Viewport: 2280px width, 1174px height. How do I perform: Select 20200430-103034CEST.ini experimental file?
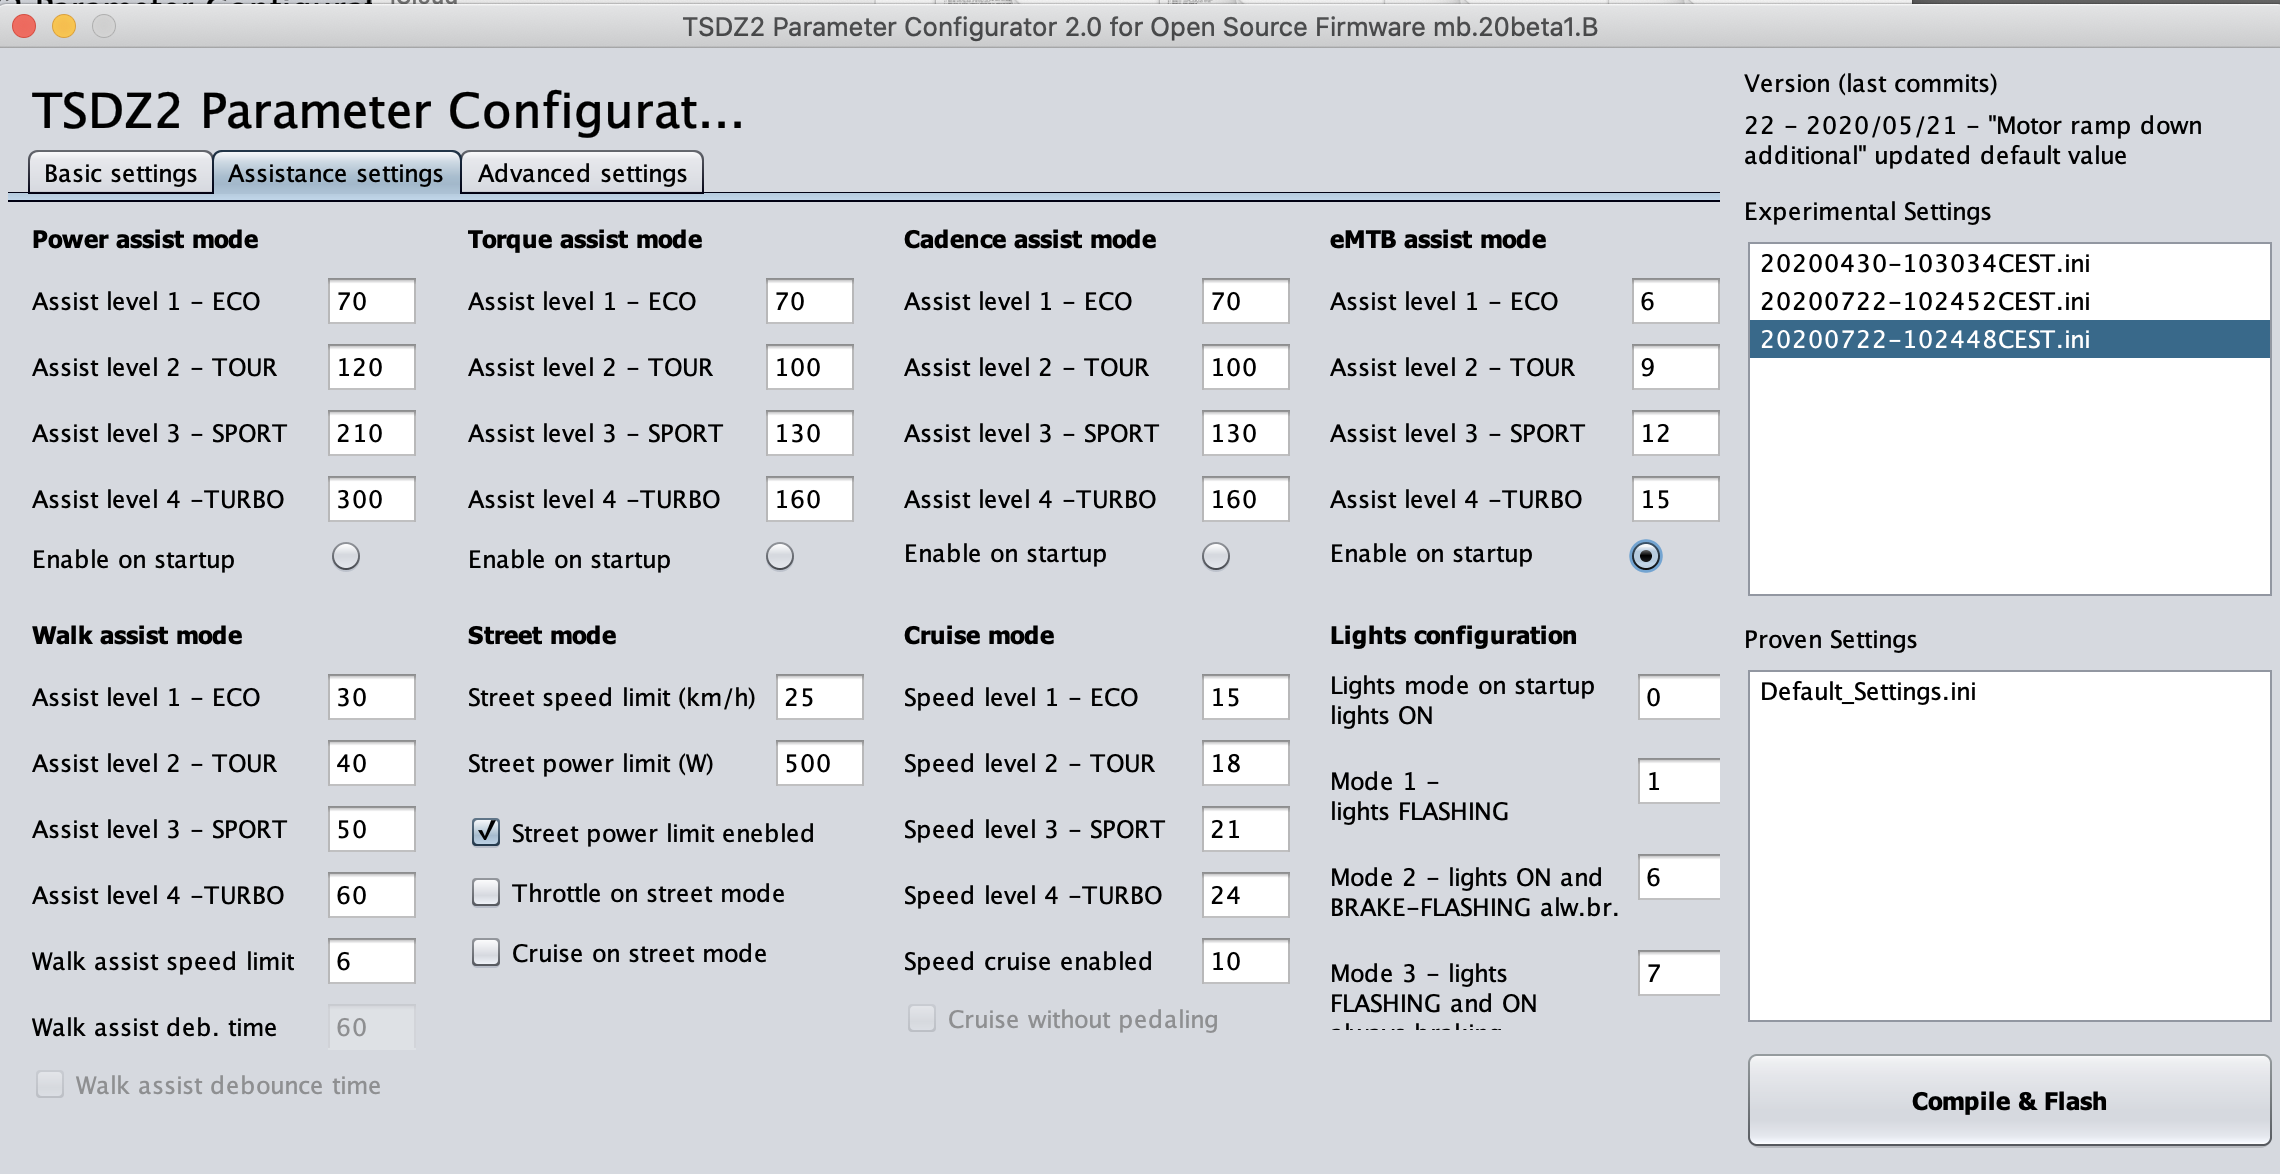2009,263
